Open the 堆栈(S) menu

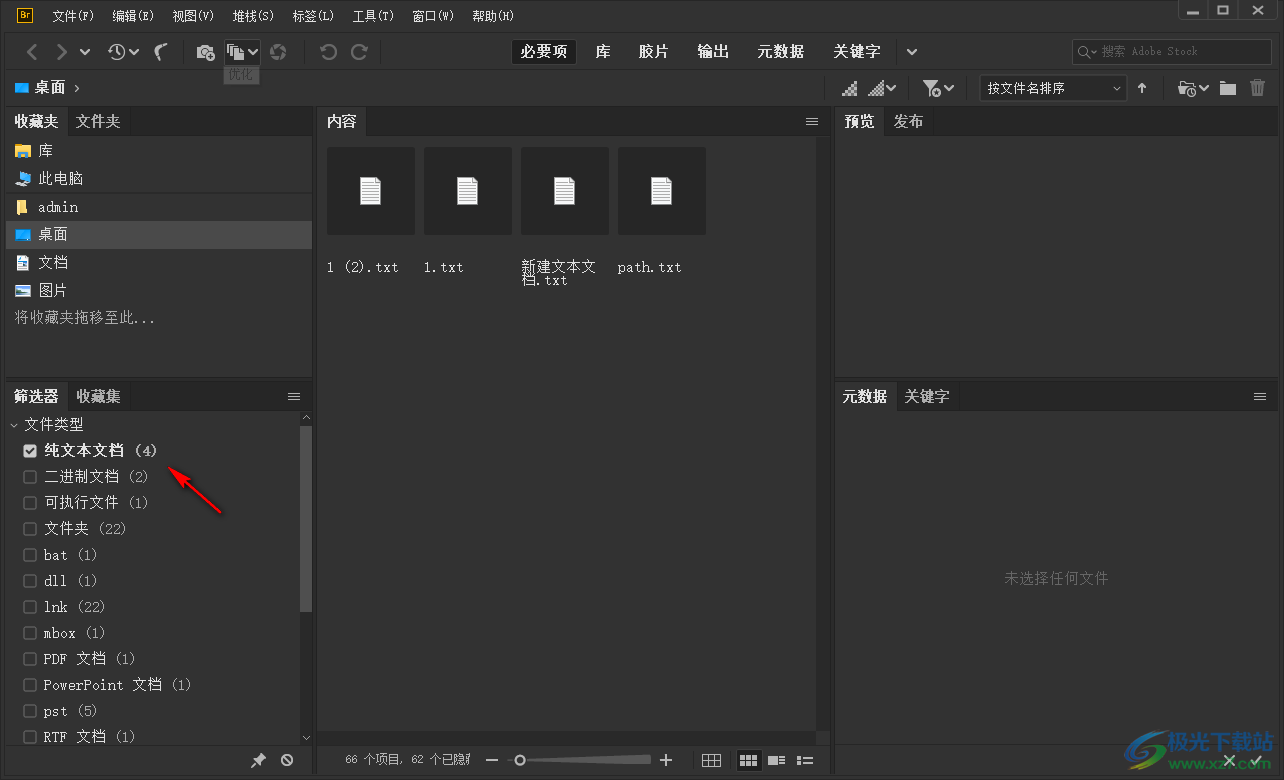click(x=253, y=16)
